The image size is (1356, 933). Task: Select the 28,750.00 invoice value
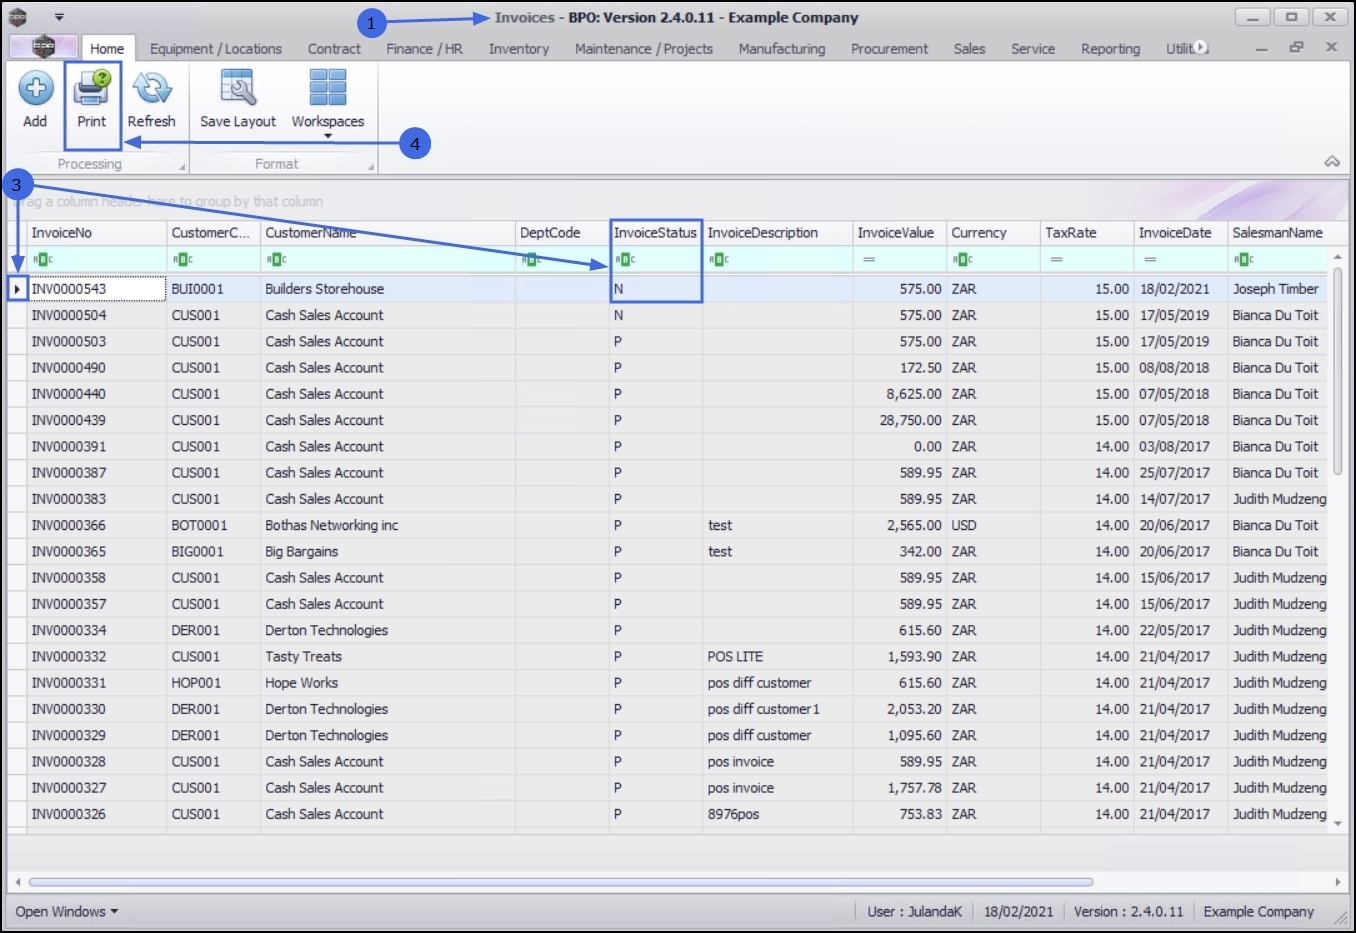pyautogui.click(x=899, y=420)
